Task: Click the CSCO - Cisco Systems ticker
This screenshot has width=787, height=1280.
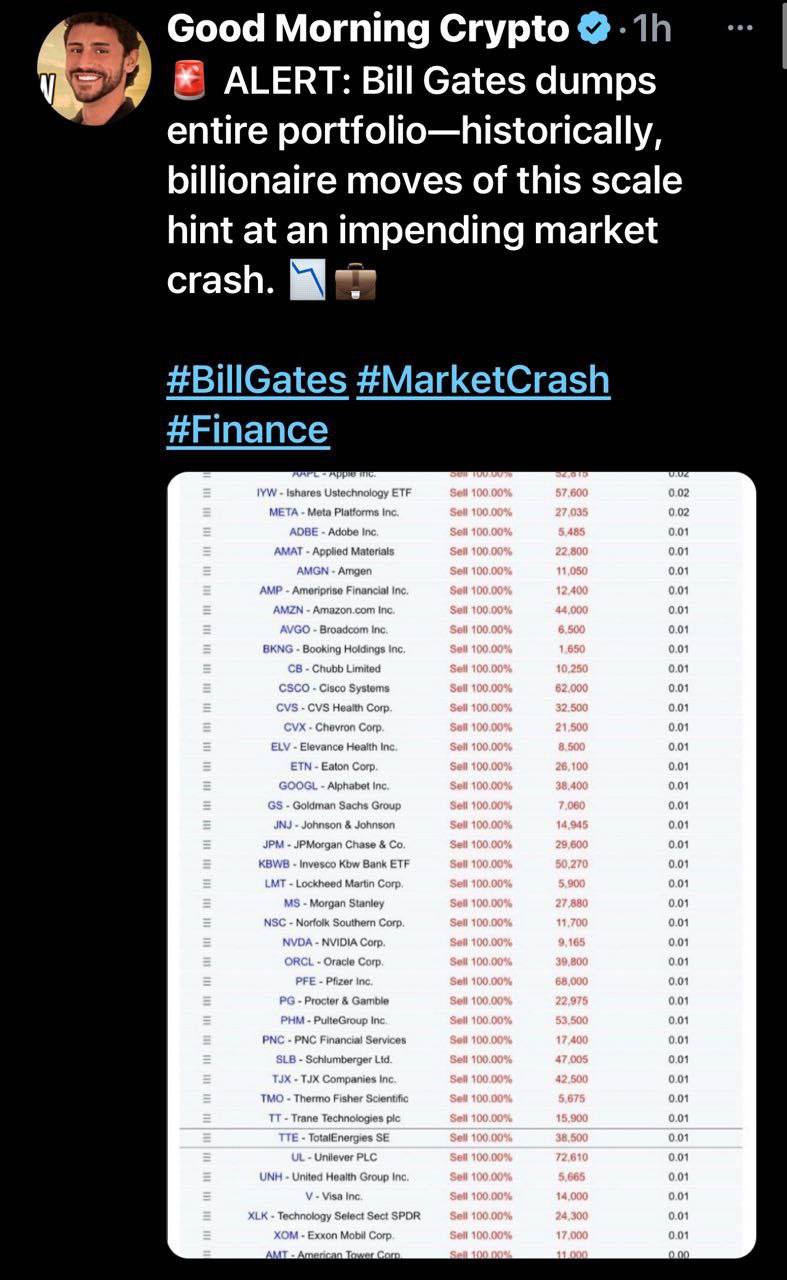Action: click(x=334, y=688)
